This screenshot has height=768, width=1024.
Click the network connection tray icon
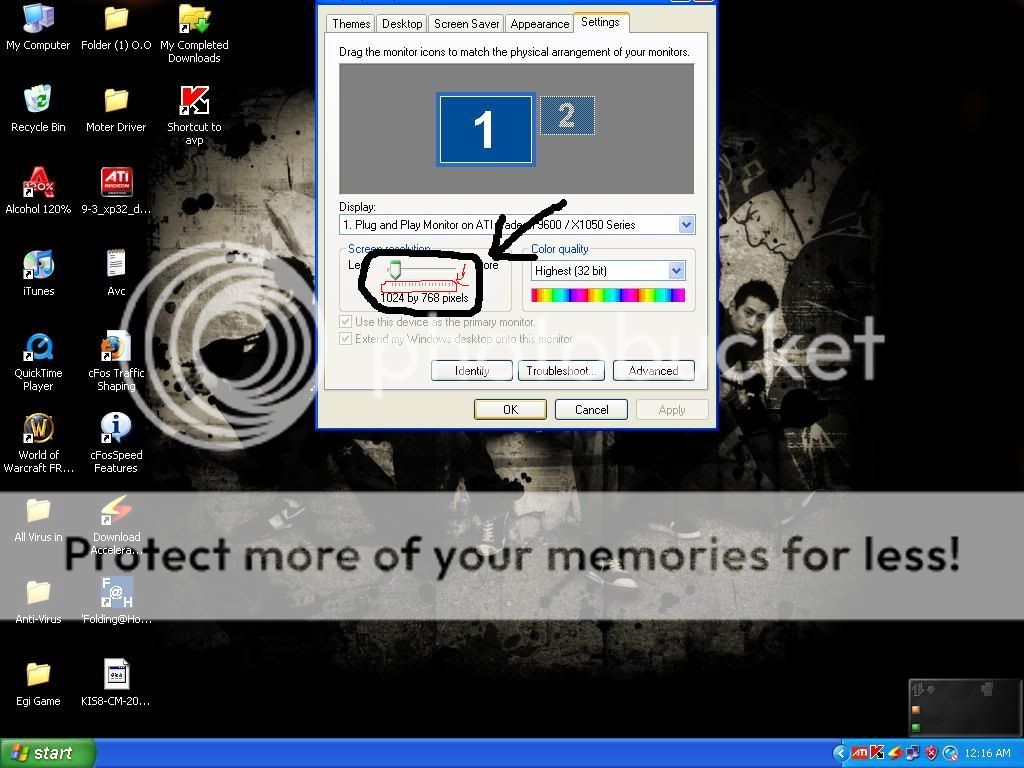[x=913, y=753]
